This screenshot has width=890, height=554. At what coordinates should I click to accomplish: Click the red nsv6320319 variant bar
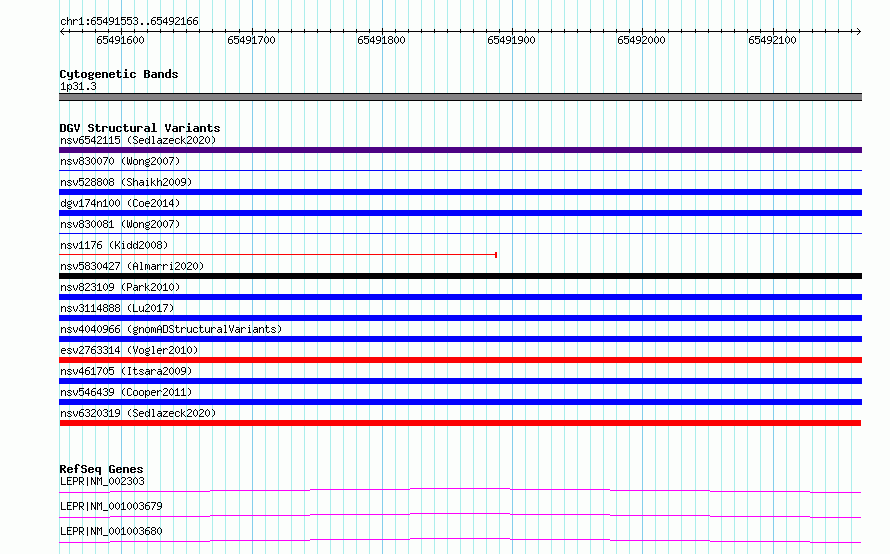pos(460,423)
